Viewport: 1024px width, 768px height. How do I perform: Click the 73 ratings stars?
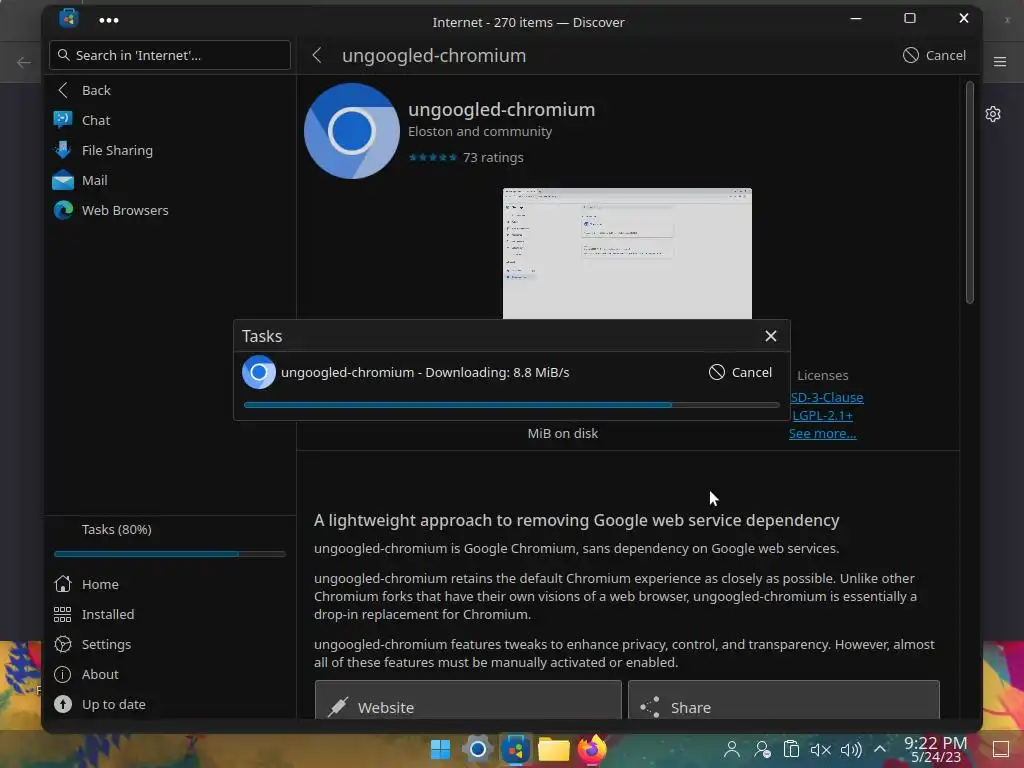pyautogui.click(x=432, y=157)
